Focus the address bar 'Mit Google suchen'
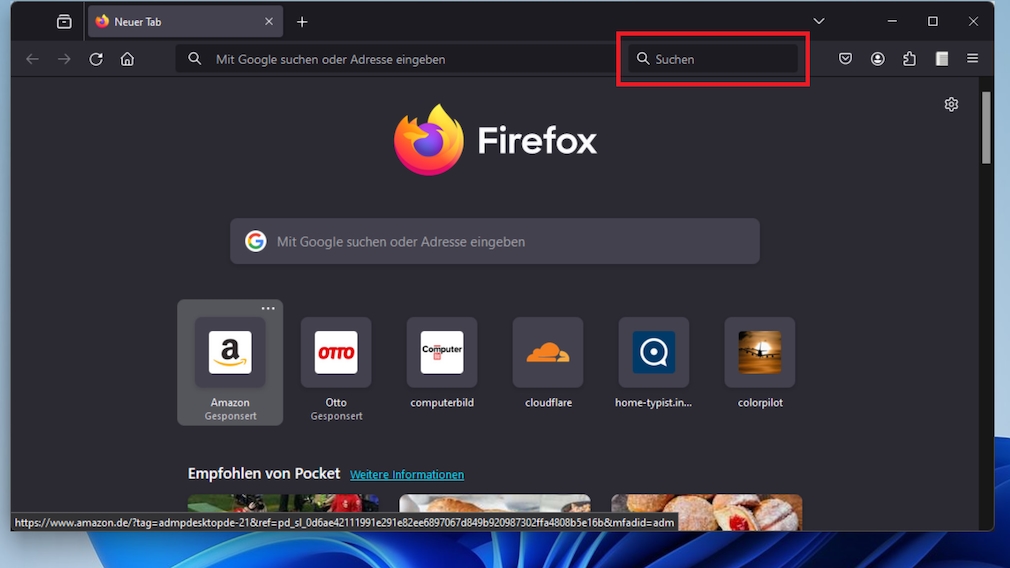Viewport: 1010px width, 568px height. pyautogui.click(x=396, y=59)
